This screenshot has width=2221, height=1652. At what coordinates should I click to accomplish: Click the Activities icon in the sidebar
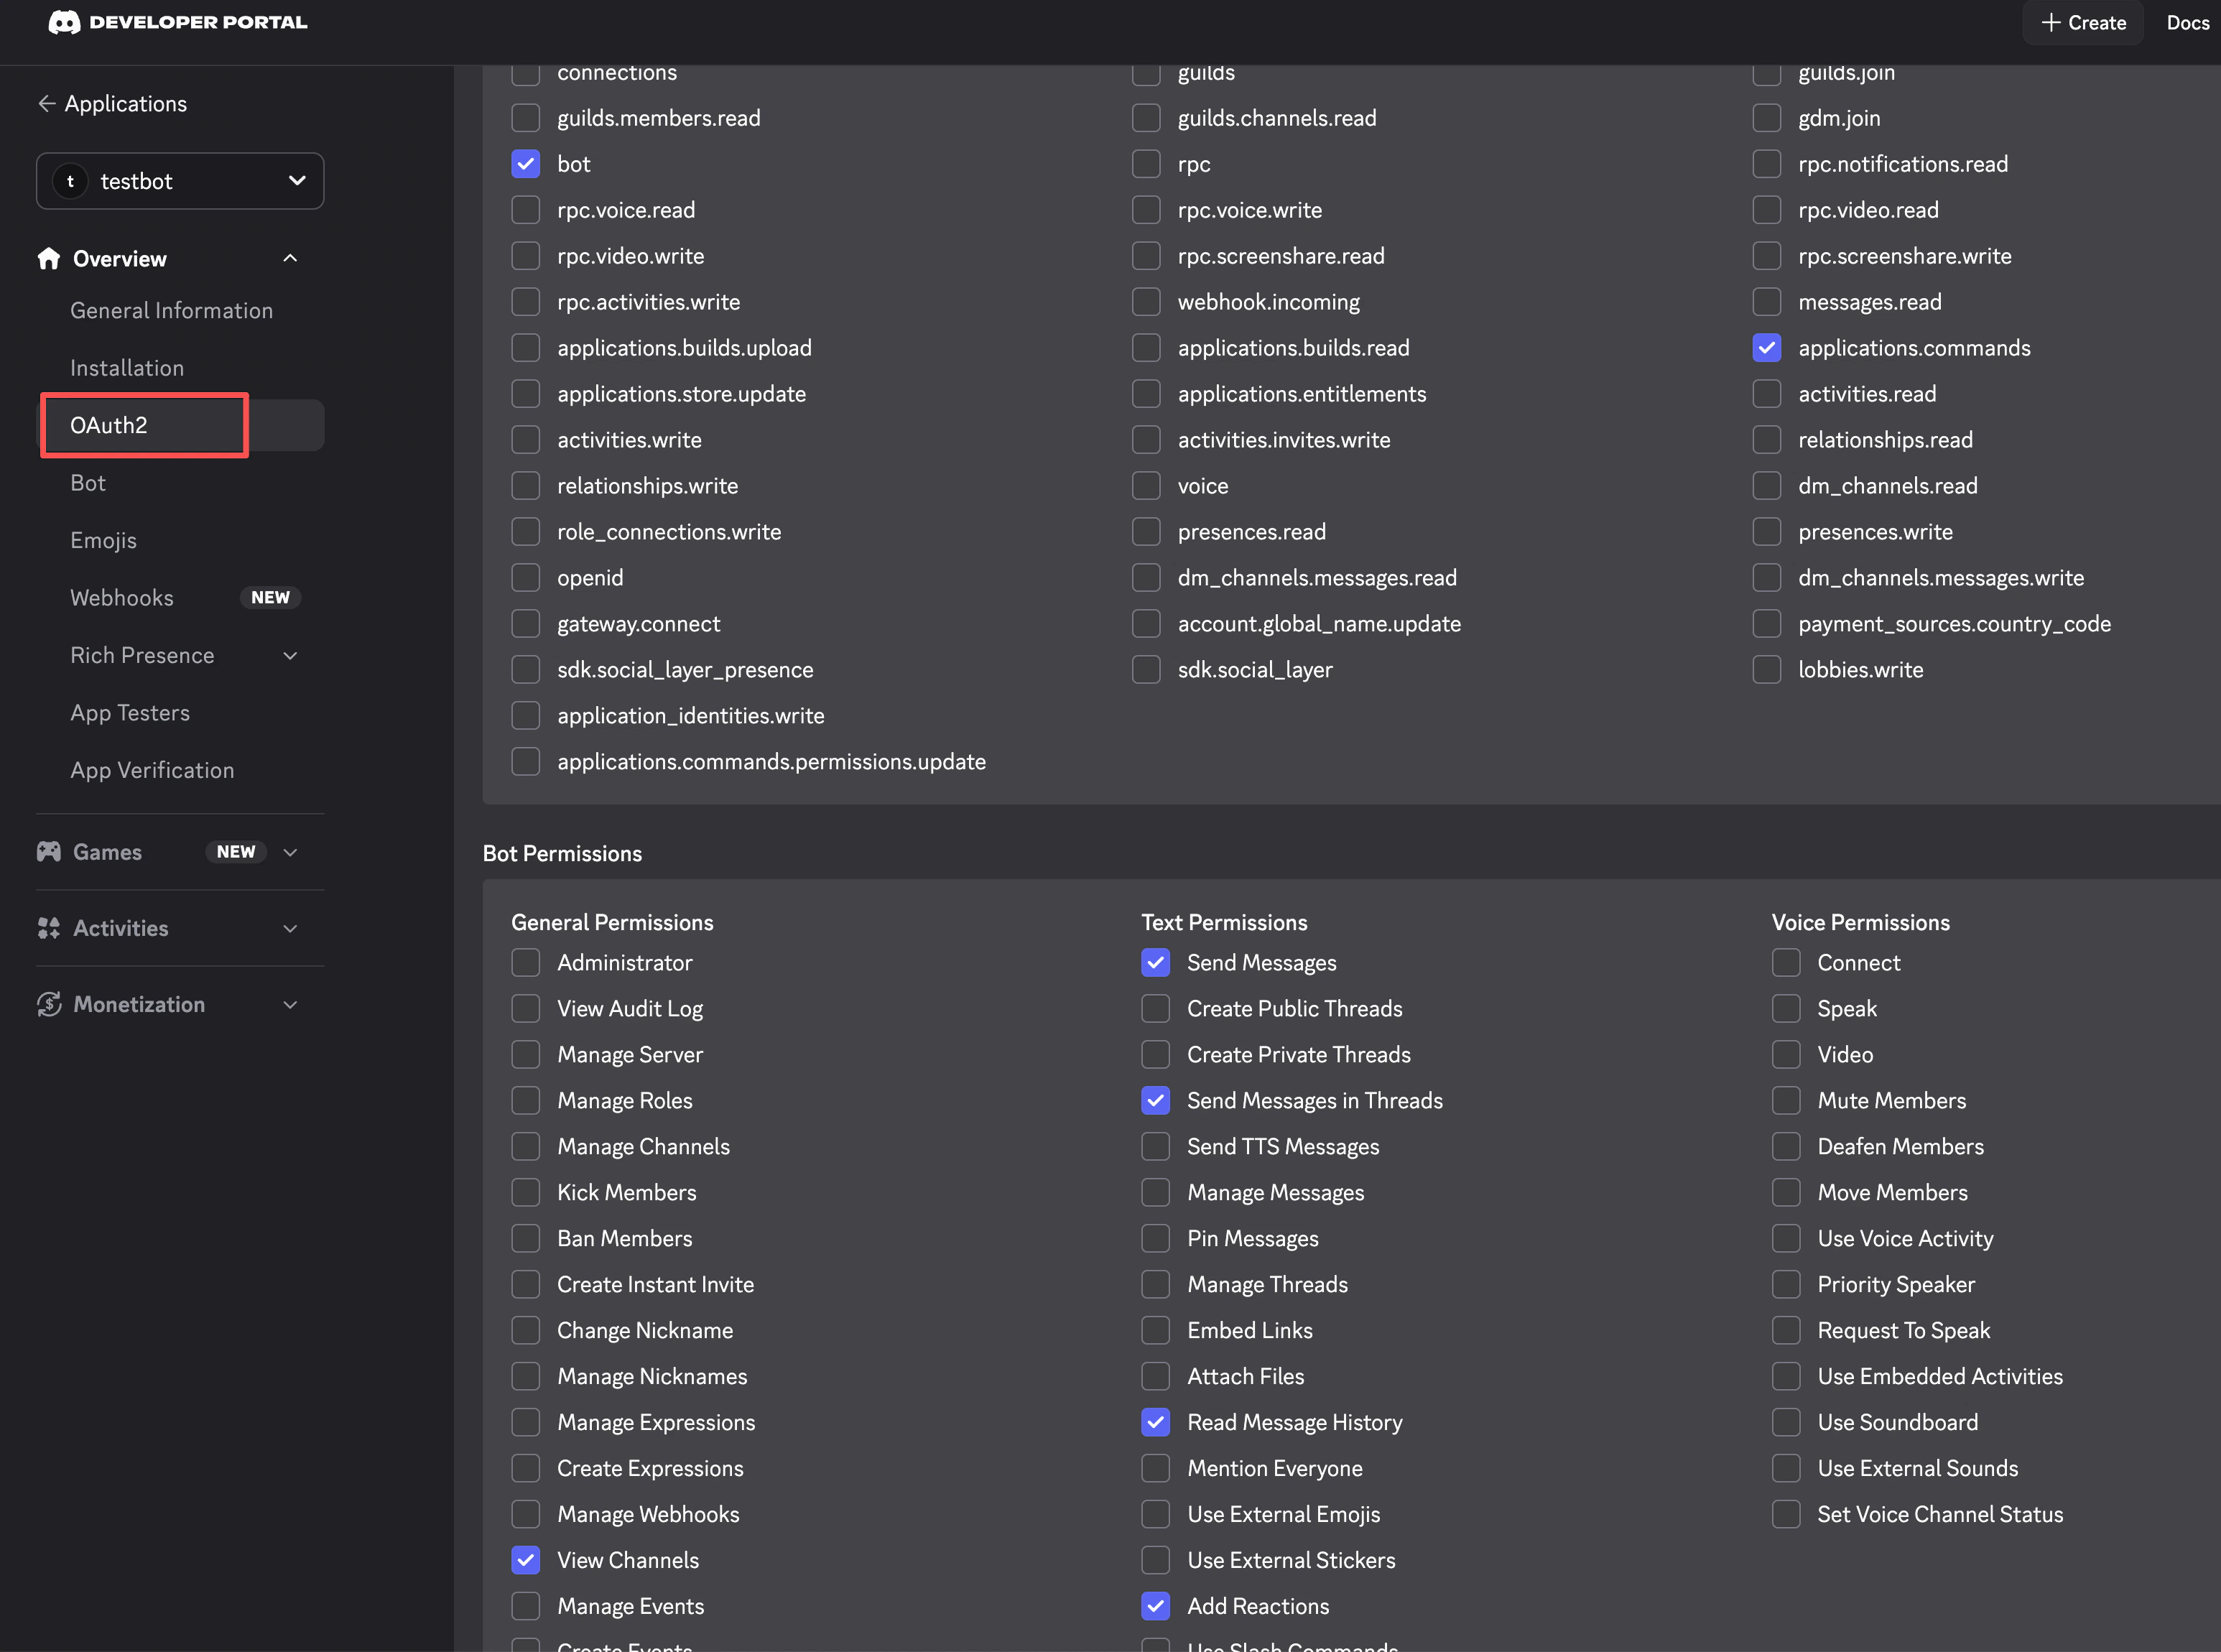[x=49, y=928]
